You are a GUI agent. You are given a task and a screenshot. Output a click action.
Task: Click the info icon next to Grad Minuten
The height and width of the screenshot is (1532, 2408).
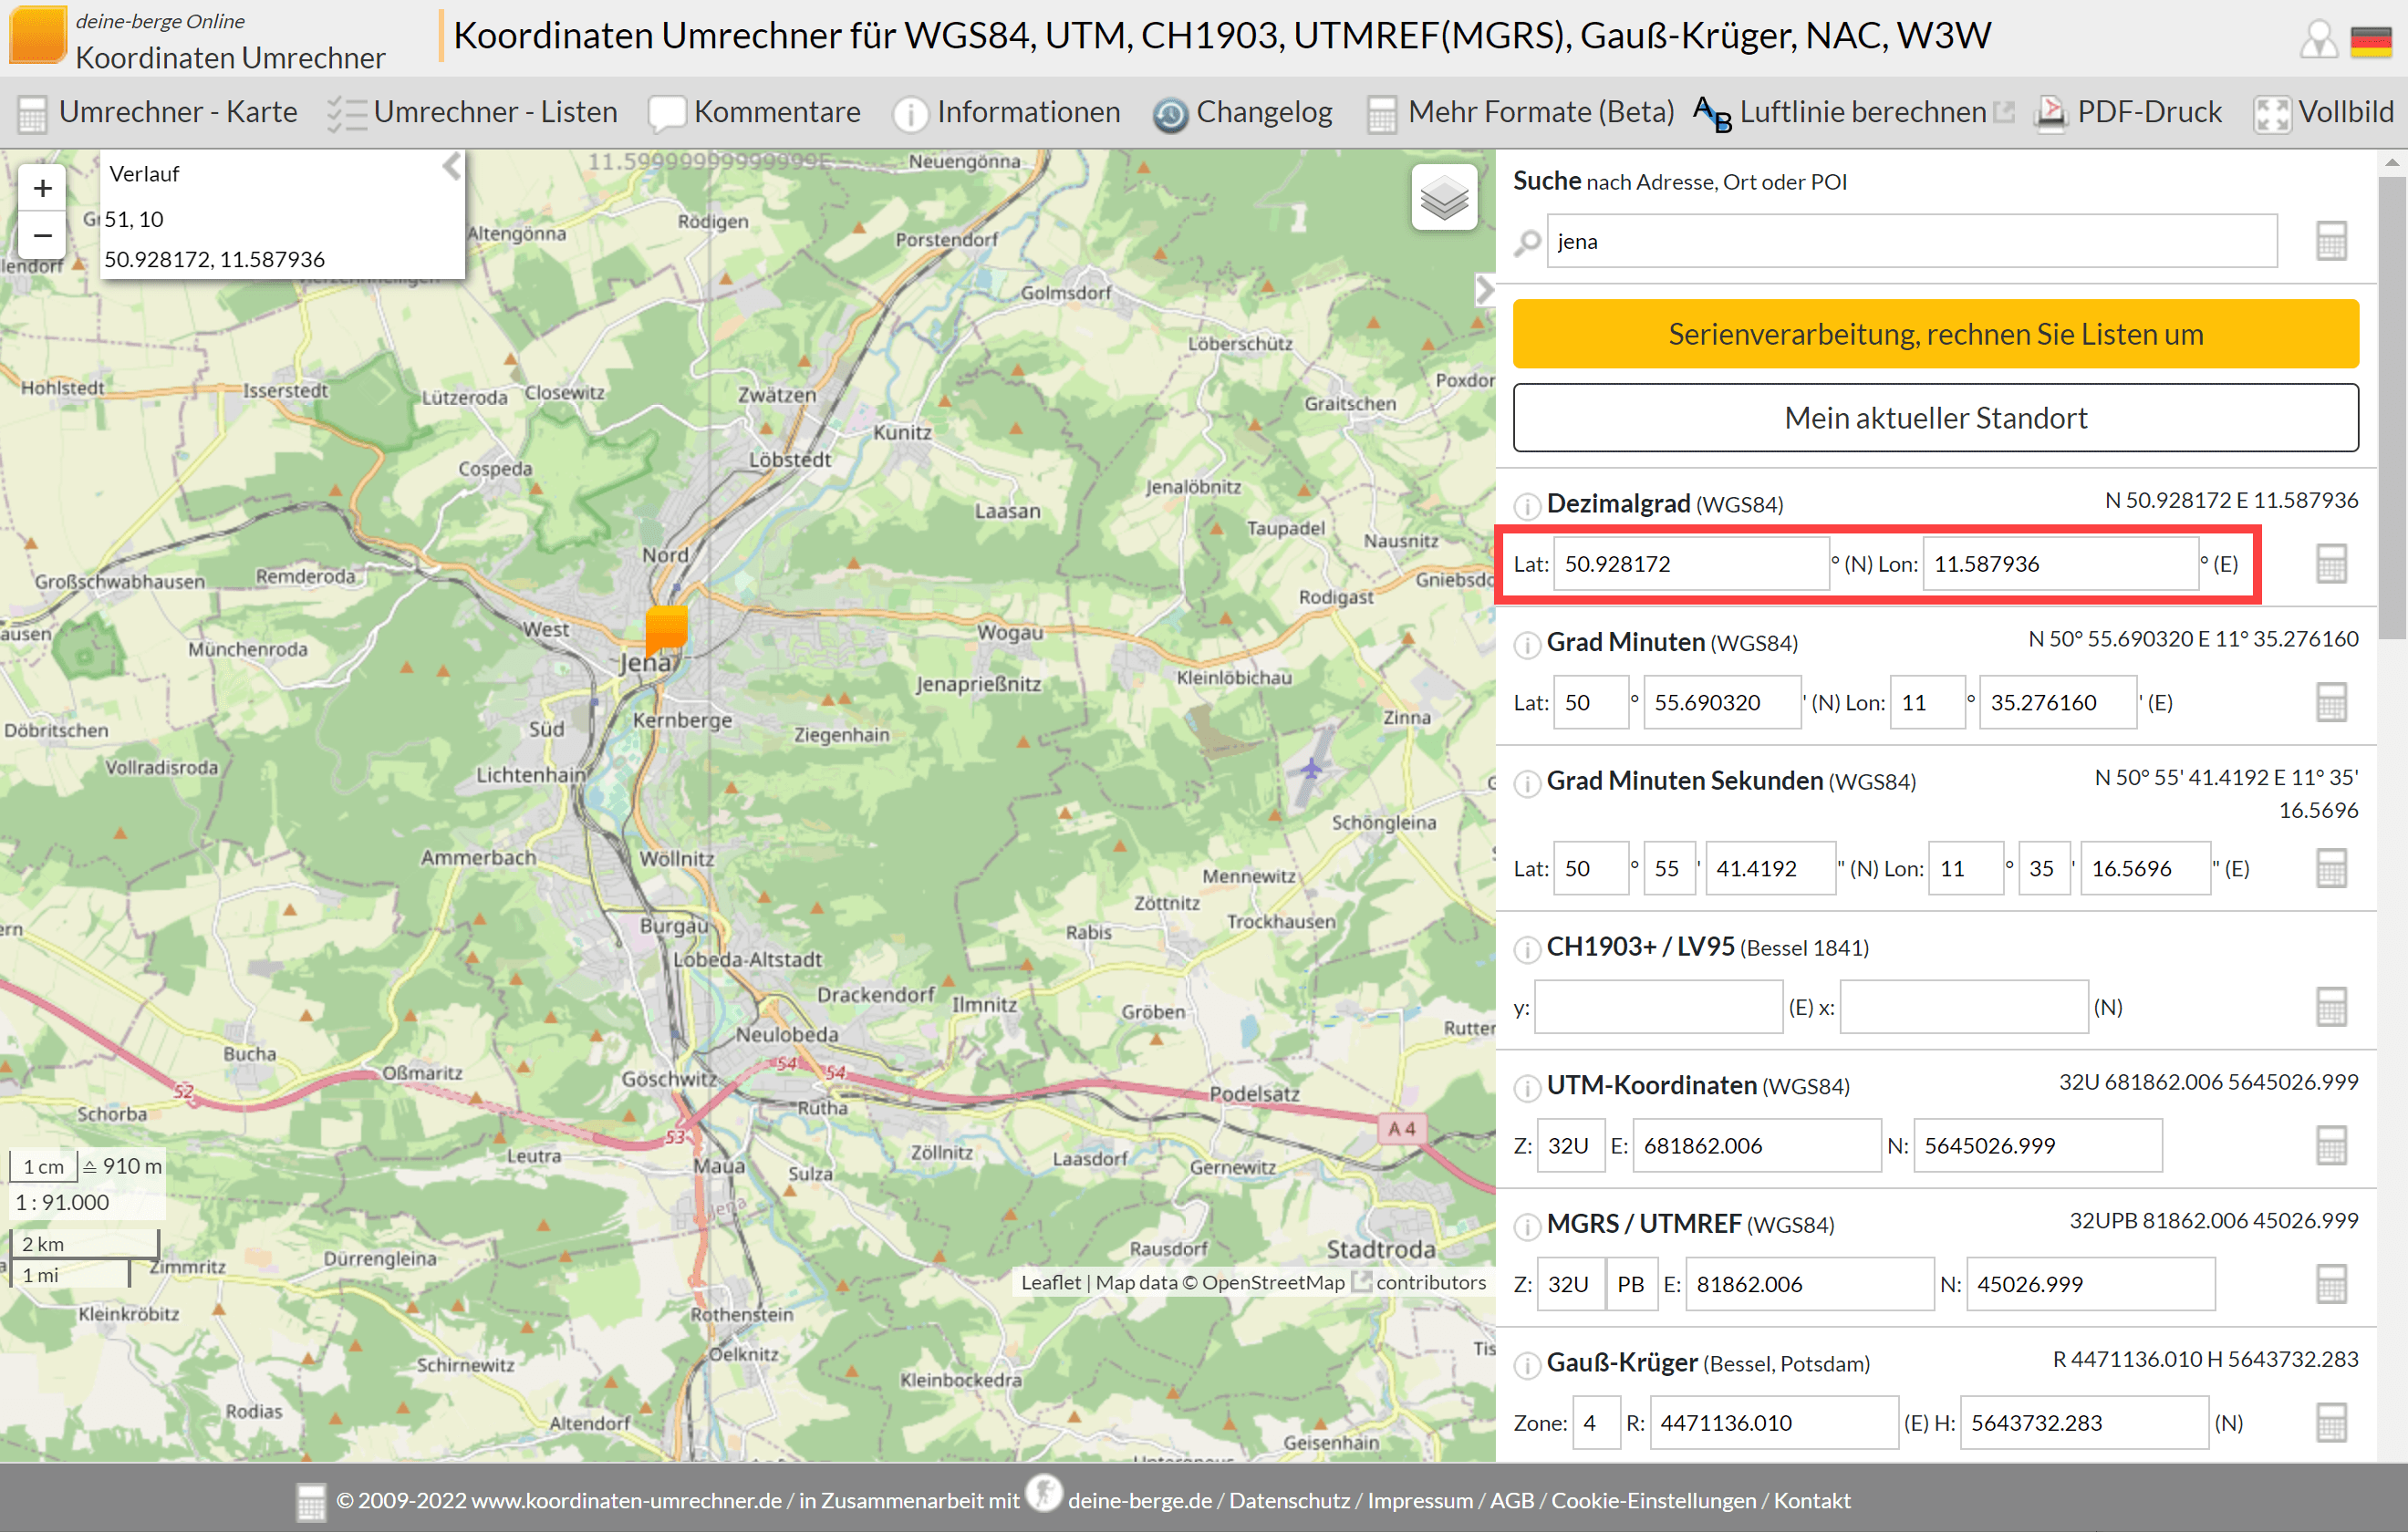point(1526,644)
